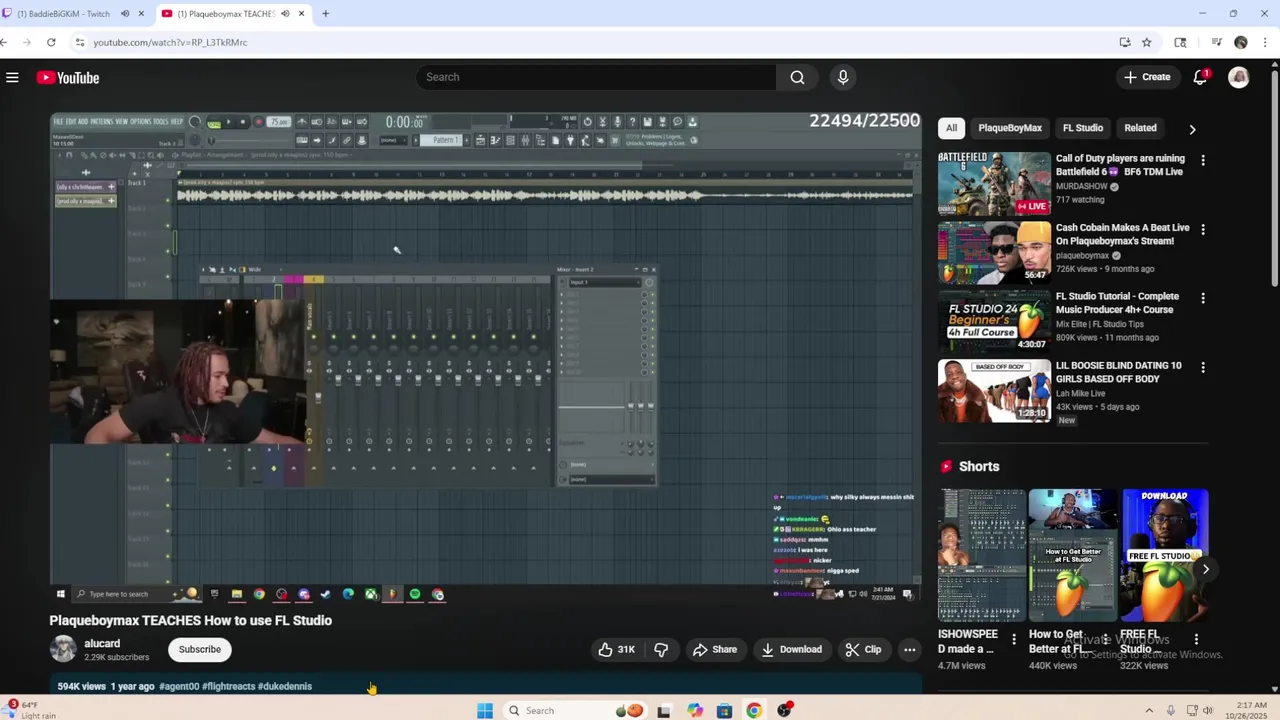Open Chrome media controls icon
The width and height of the screenshot is (1280, 720).
coord(1216,42)
